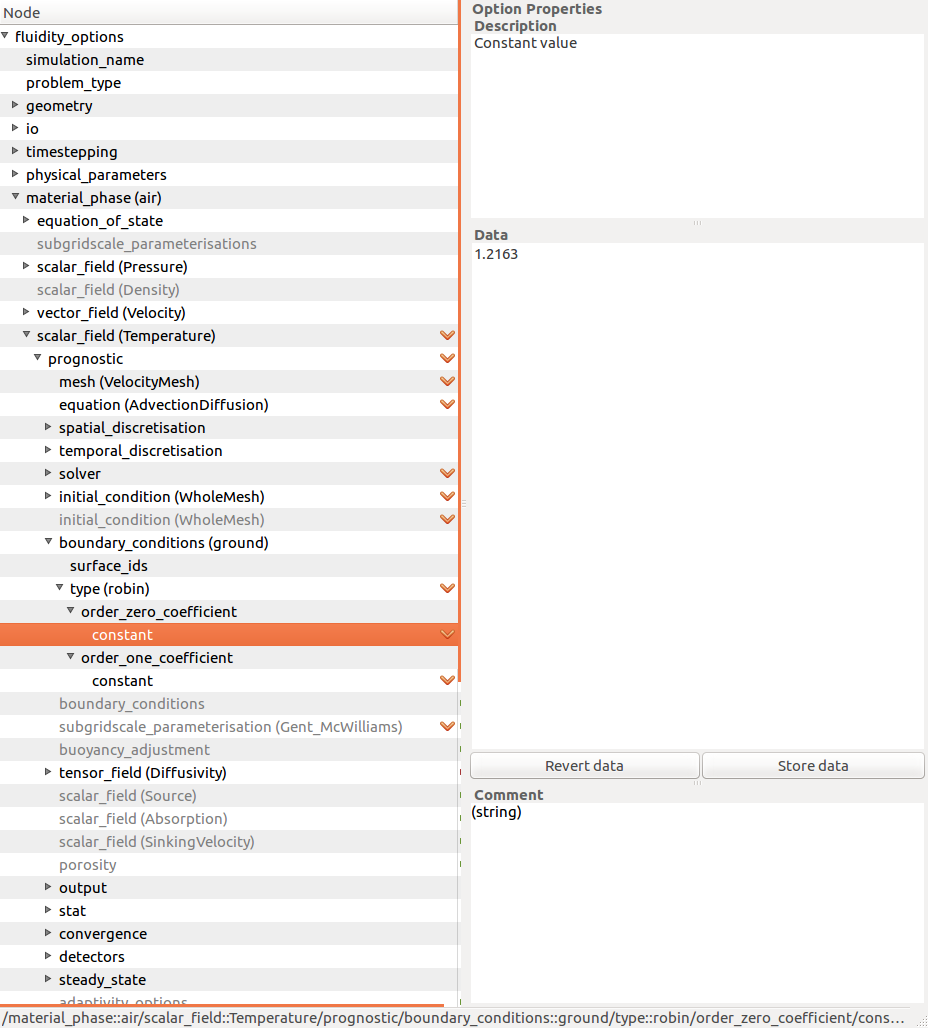Screen dimensions: 928x1028
Task: Select the greyed buoyancy_adjustment row
Action: (229, 749)
